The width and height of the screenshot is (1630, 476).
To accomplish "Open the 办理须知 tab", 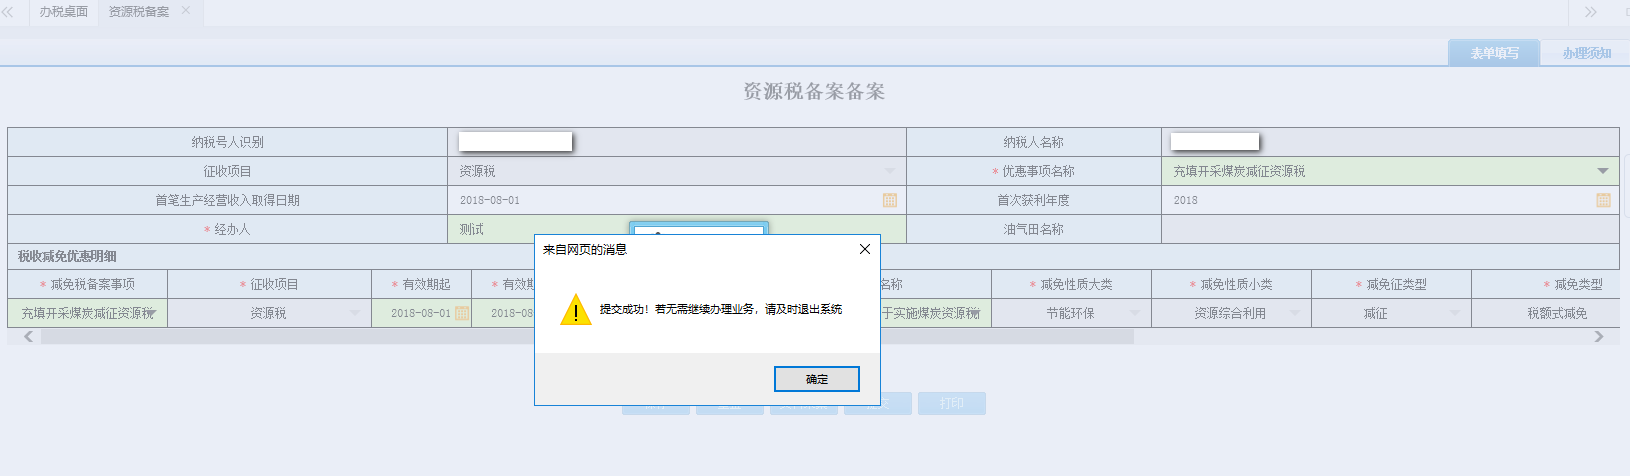I will 1587,53.
